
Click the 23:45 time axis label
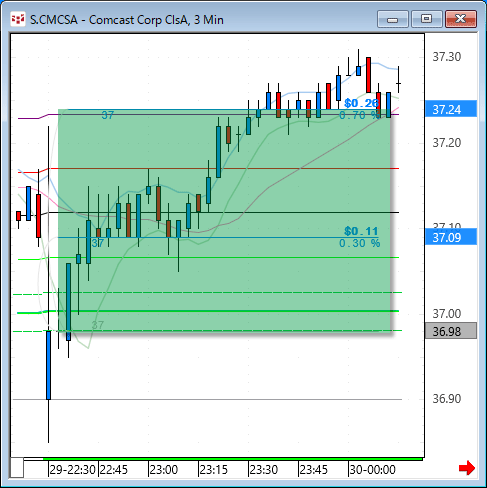pyautogui.click(x=314, y=470)
